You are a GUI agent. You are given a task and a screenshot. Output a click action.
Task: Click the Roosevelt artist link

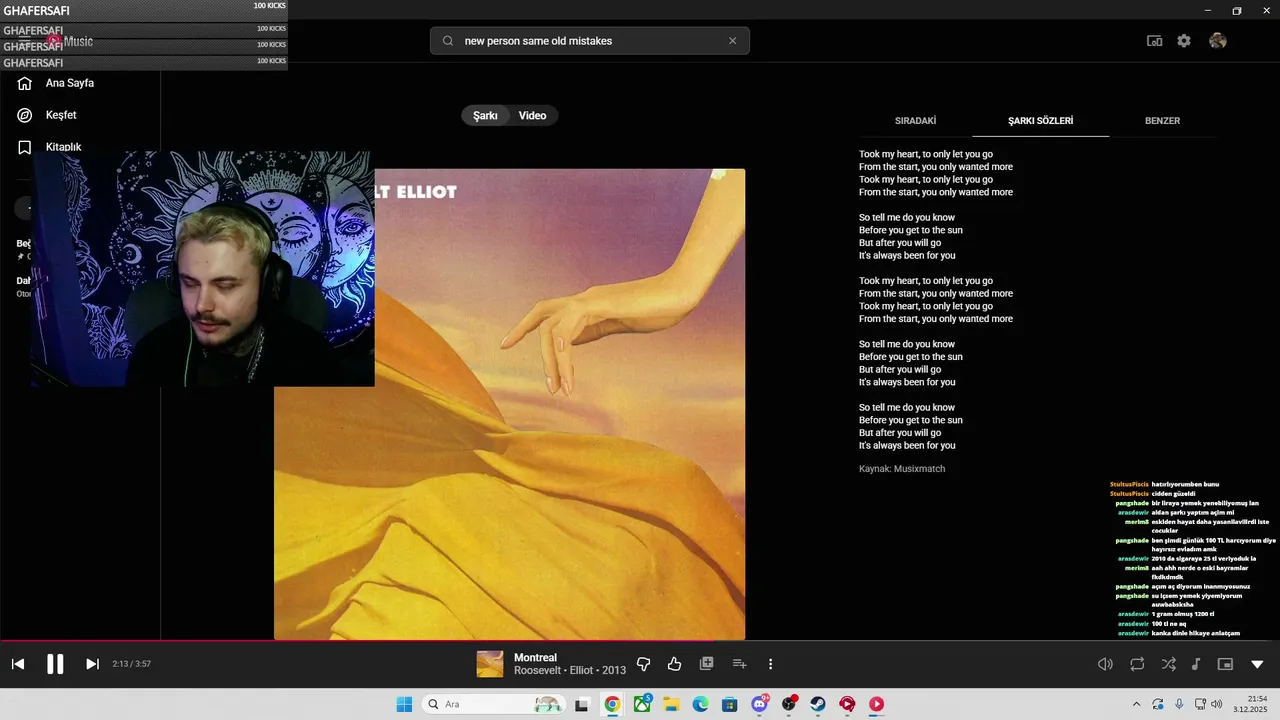click(x=538, y=670)
